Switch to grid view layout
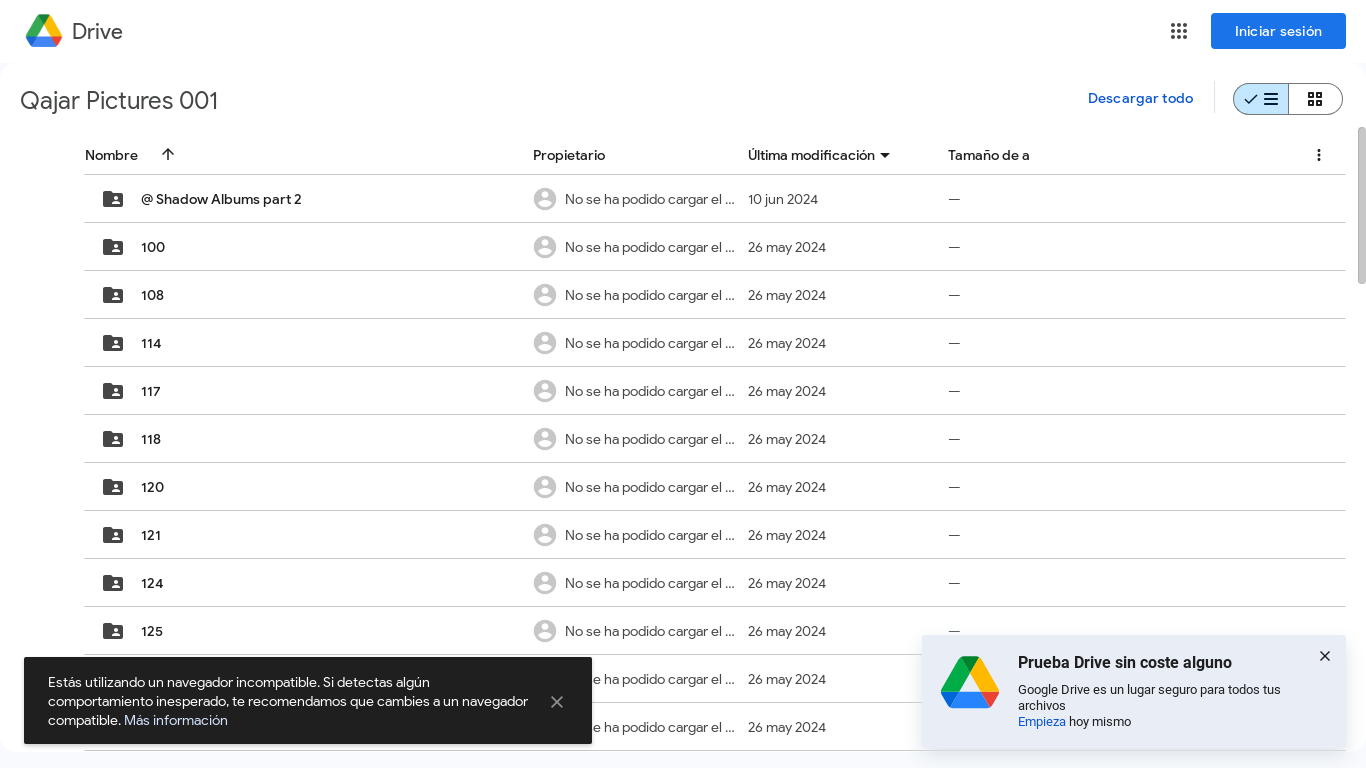This screenshot has height=768, width=1366. [1315, 99]
